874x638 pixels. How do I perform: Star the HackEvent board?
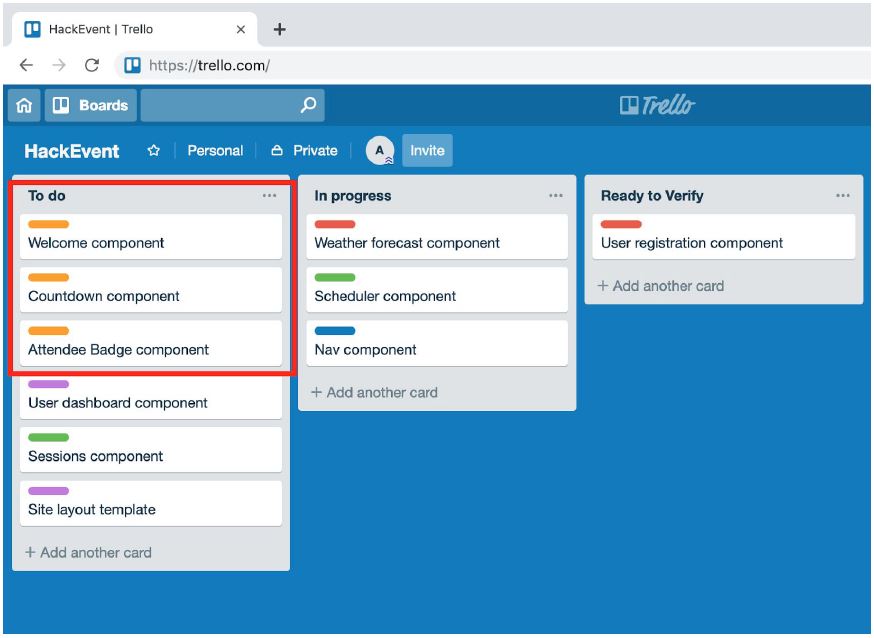(x=154, y=151)
